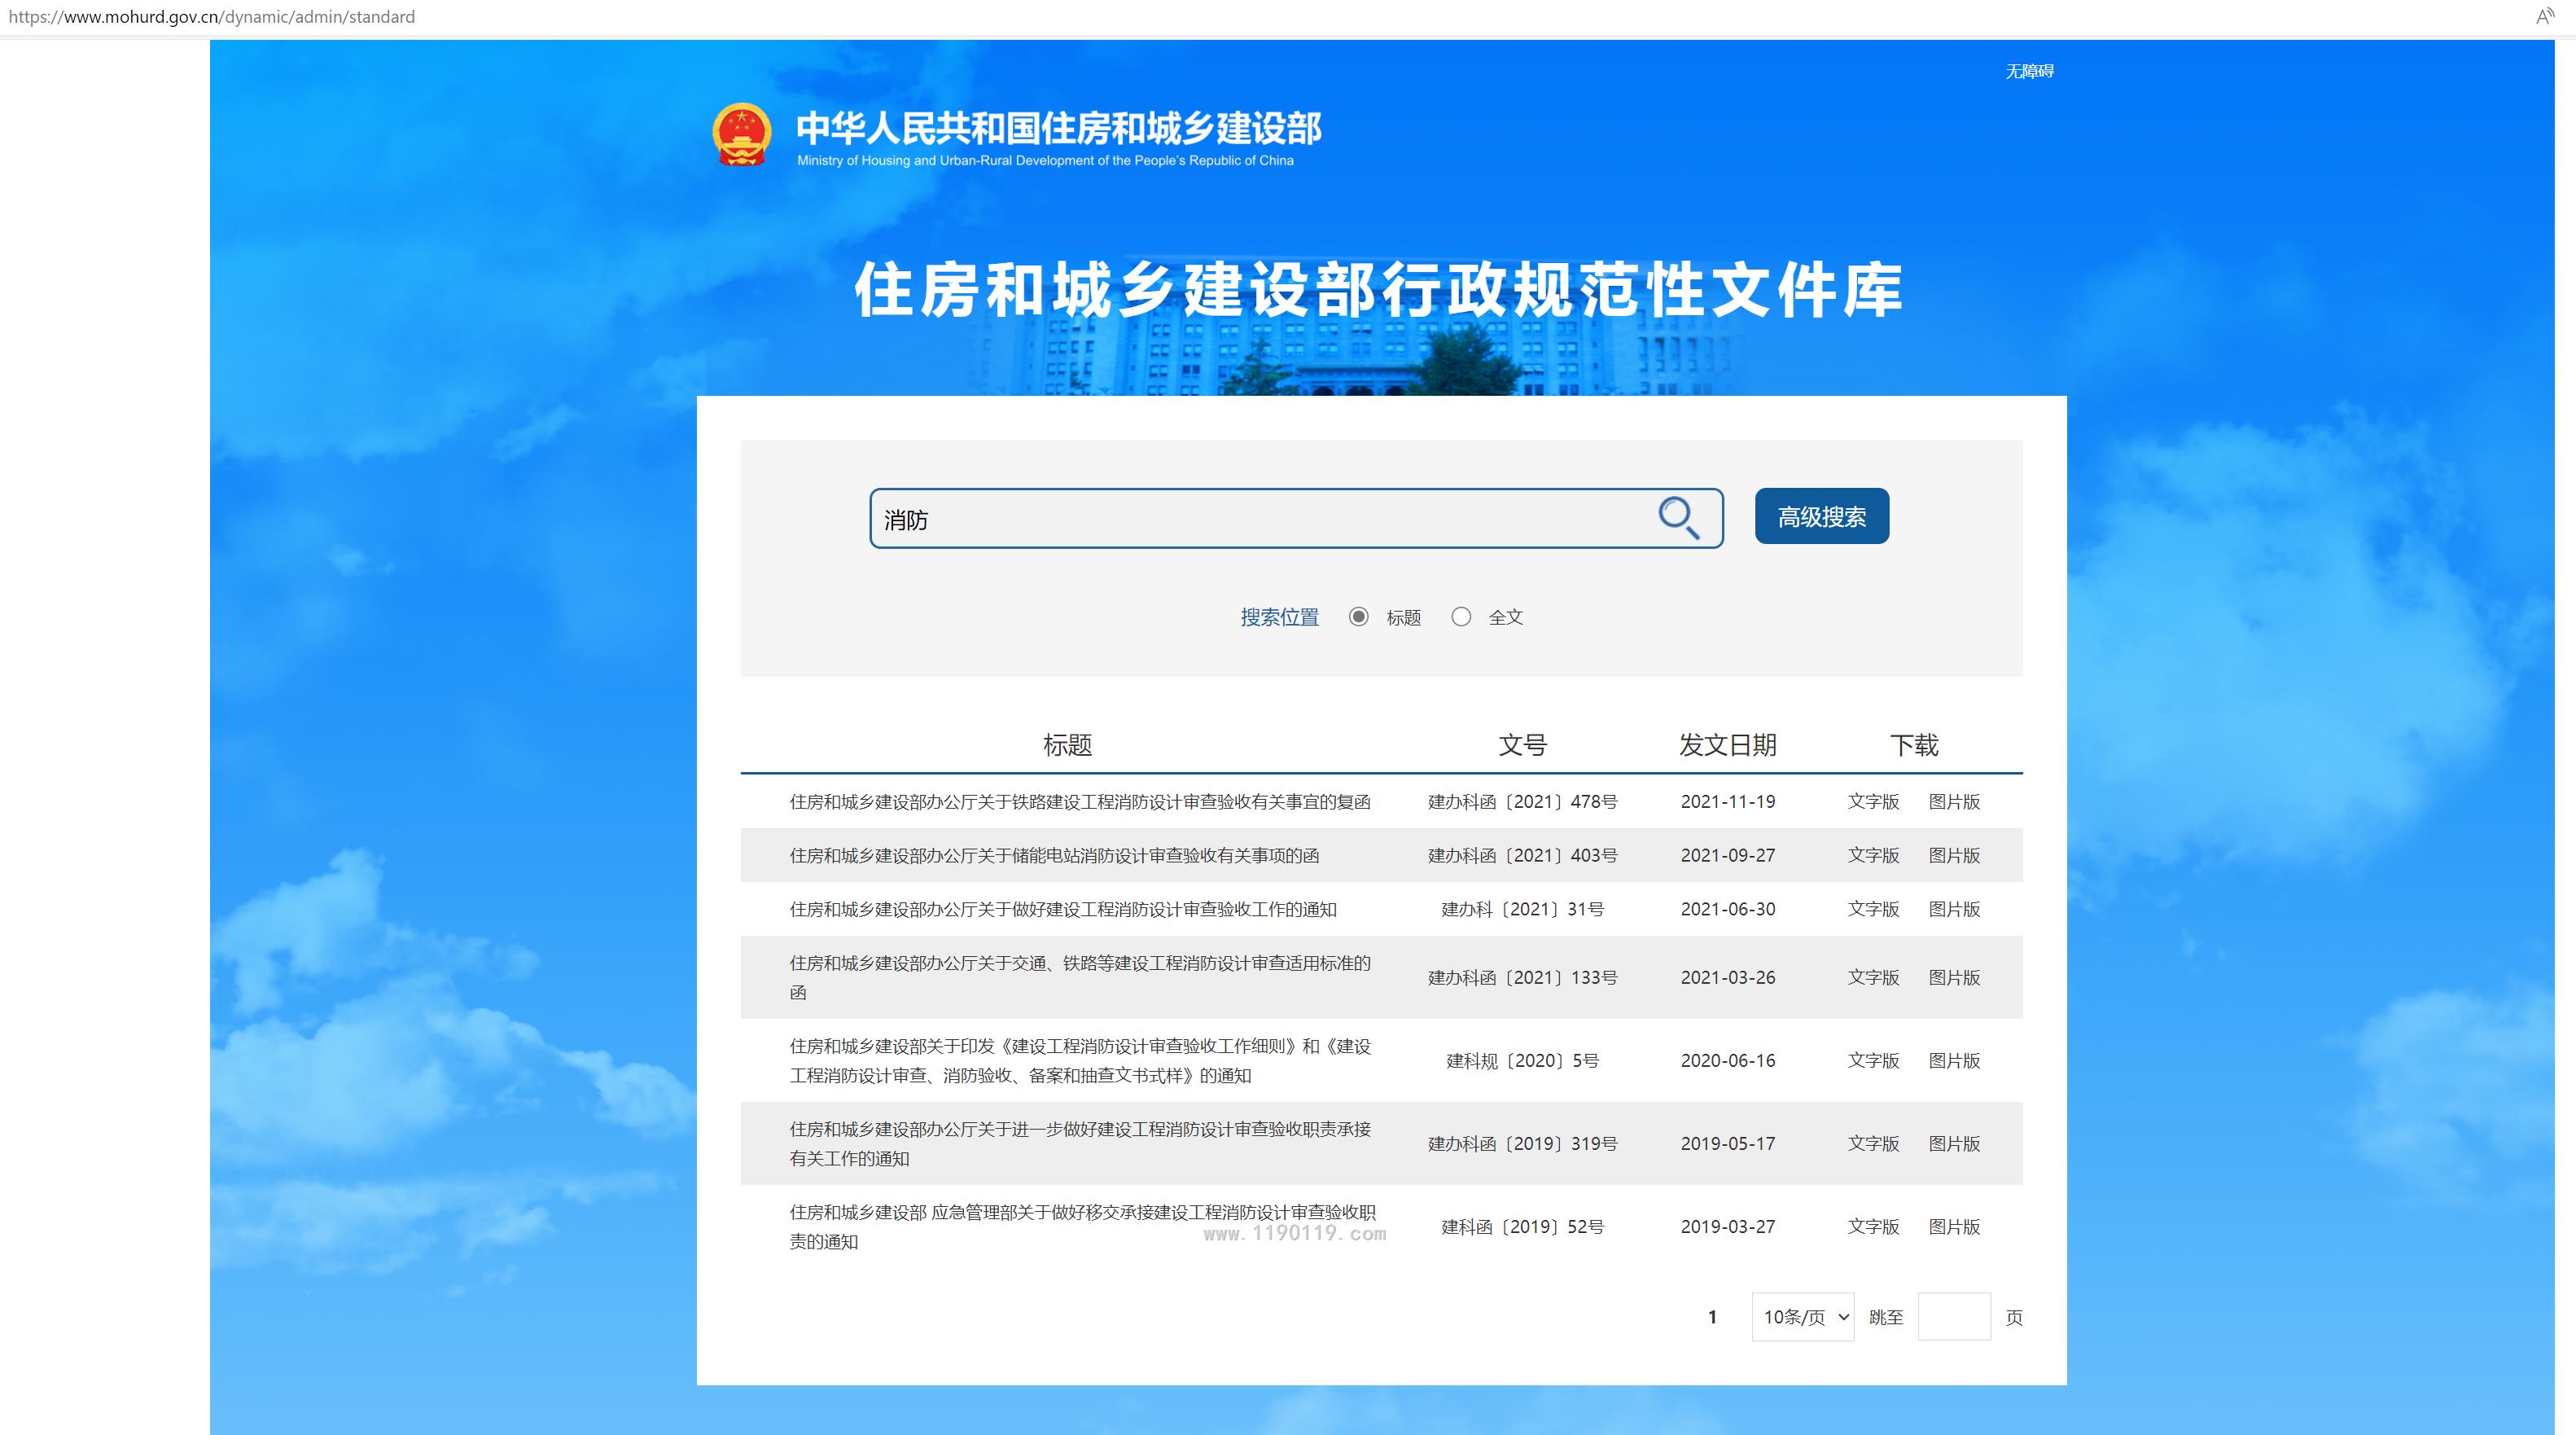Download 图片版 for the 2020-06-16 document
Image resolution: width=2576 pixels, height=1435 pixels.
click(x=1954, y=1061)
